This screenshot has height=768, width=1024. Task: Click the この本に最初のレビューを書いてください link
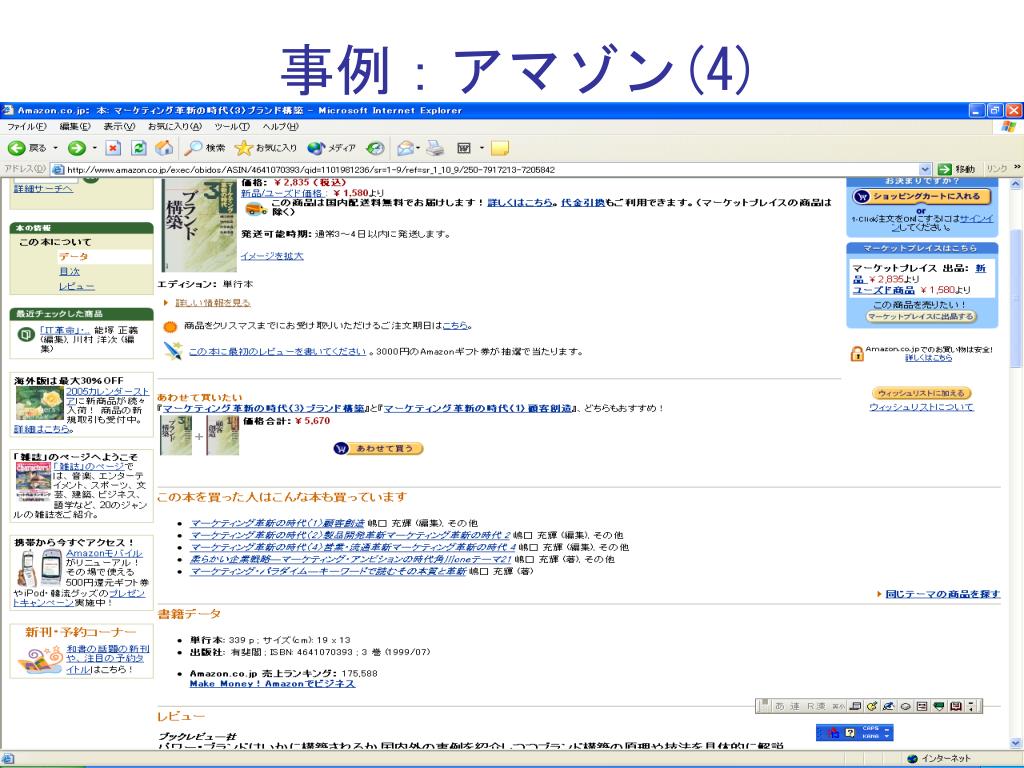(x=277, y=351)
